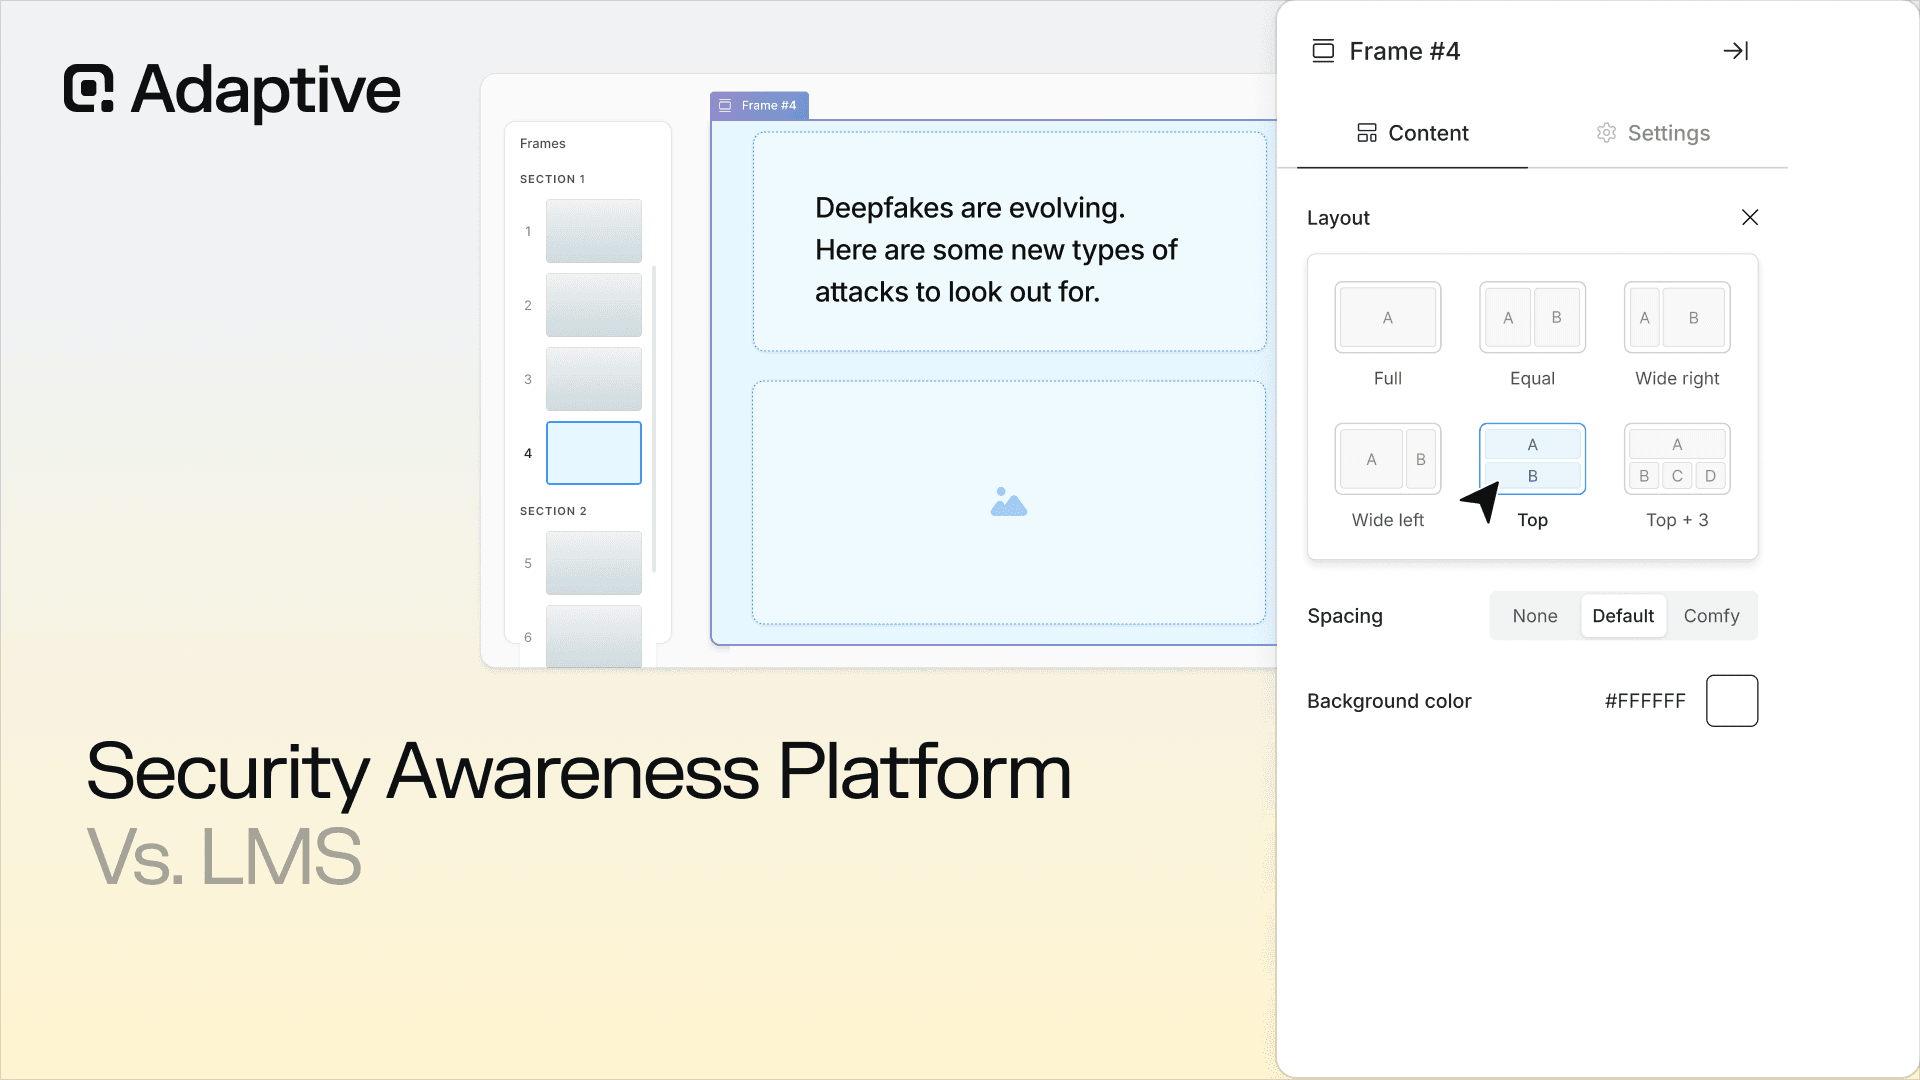The width and height of the screenshot is (1920, 1080).
Task: Select the highlighted frame thumbnail 4
Action: point(594,453)
